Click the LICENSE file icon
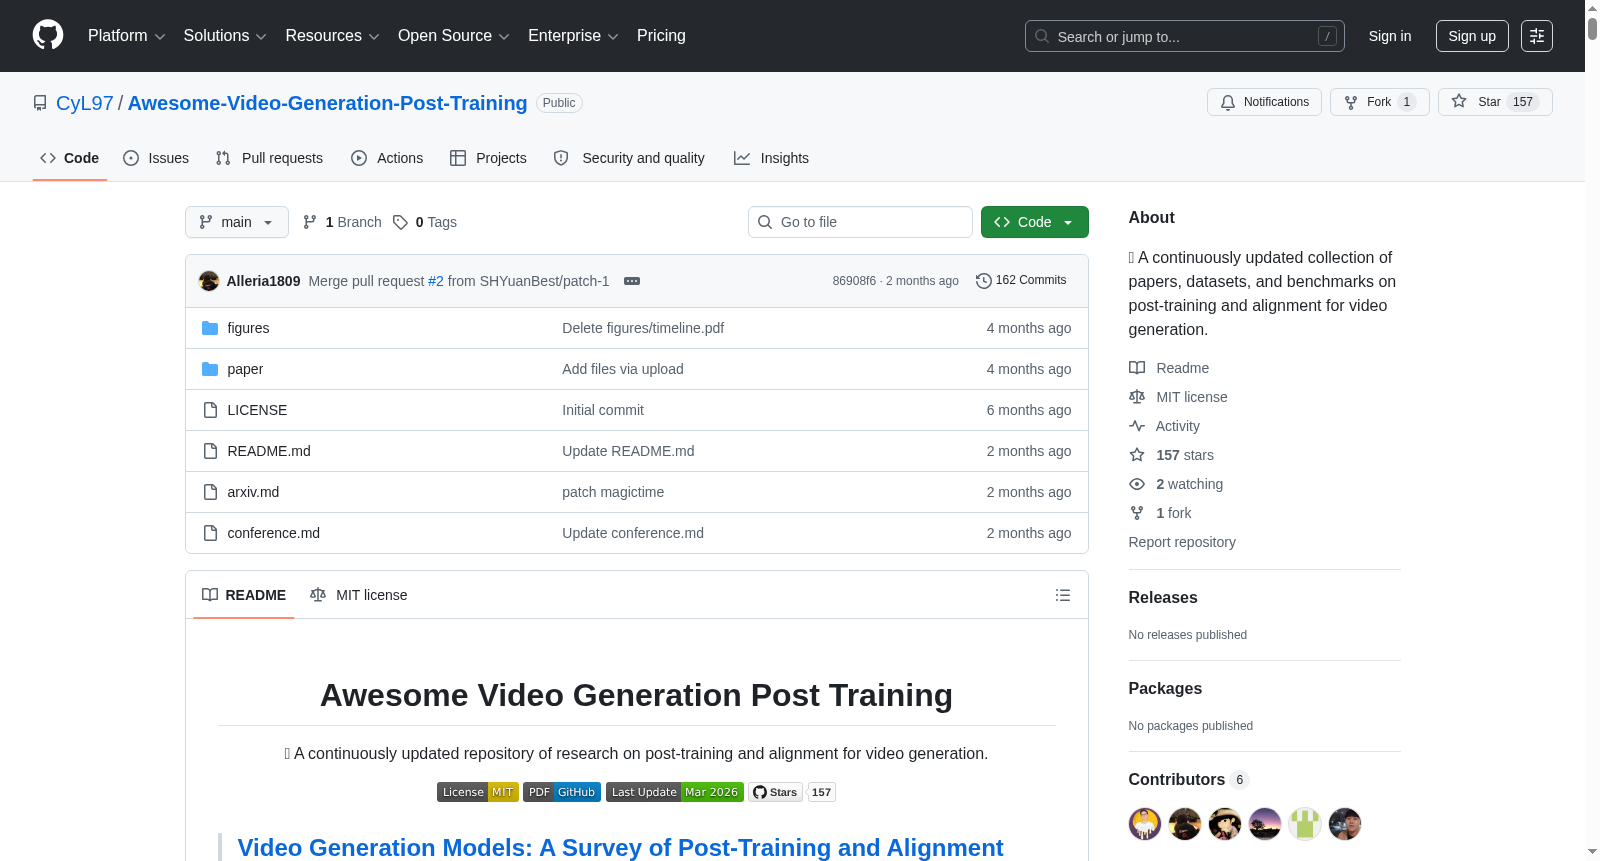Viewport: 1600px width, 861px height. pyautogui.click(x=210, y=410)
